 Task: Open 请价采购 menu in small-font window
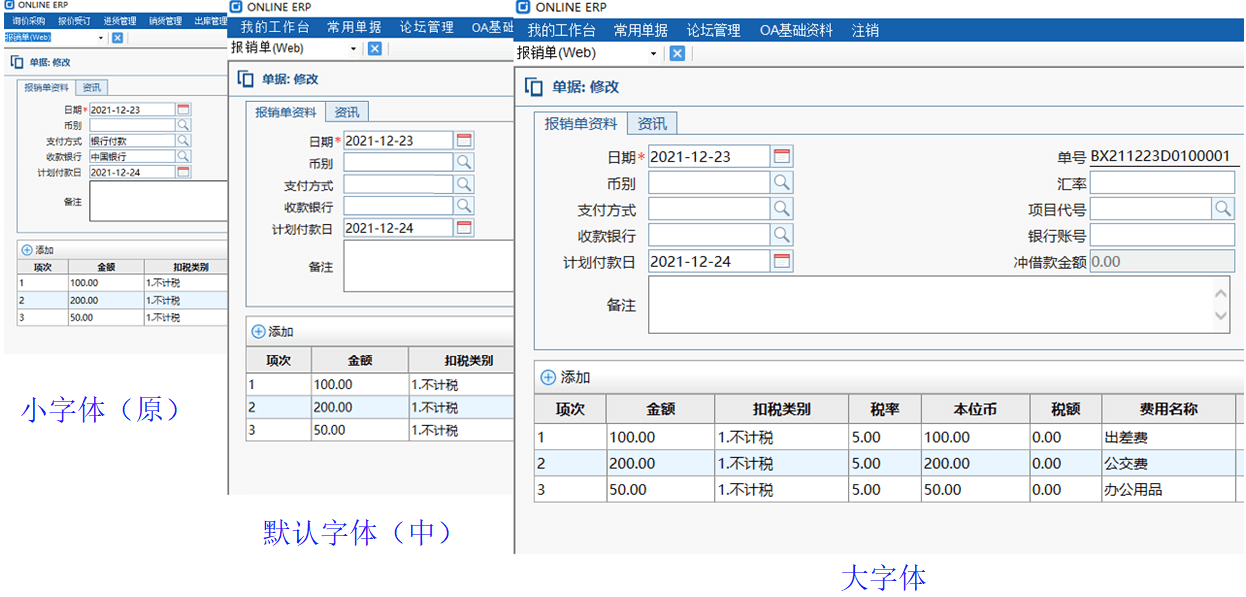(28, 21)
